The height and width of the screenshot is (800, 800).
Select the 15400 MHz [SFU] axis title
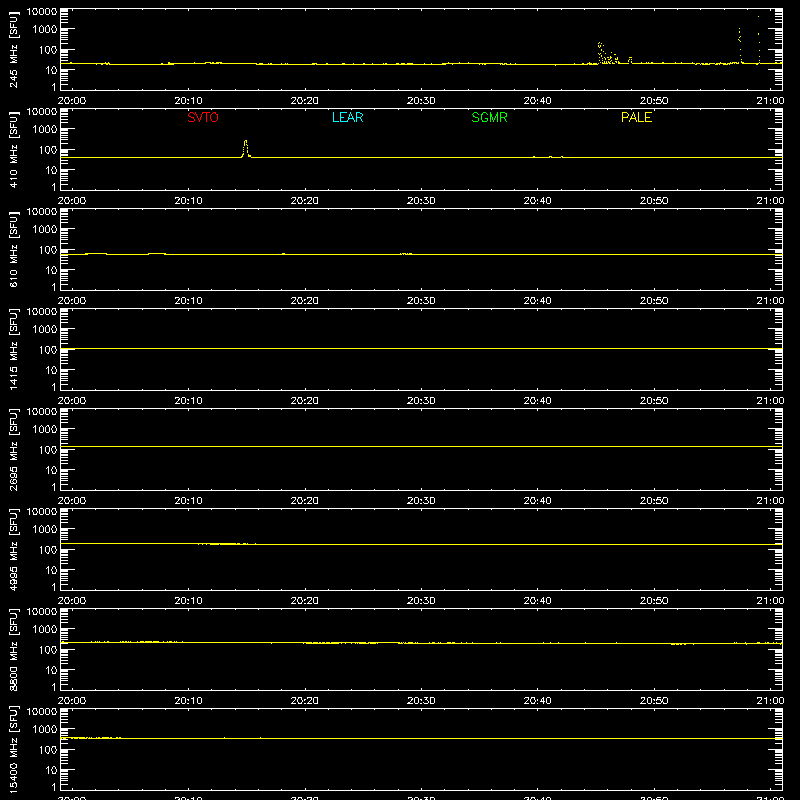click(x=13, y=749)
